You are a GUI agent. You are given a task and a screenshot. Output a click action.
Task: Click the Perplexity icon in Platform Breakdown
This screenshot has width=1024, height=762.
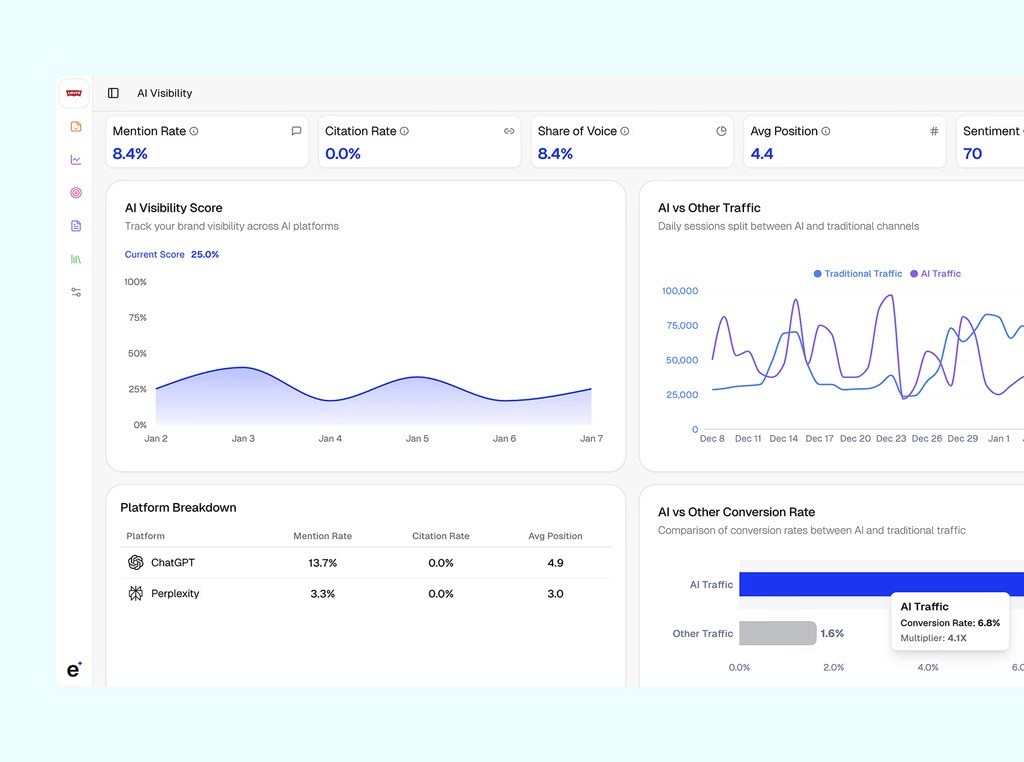tap(136, 593)
